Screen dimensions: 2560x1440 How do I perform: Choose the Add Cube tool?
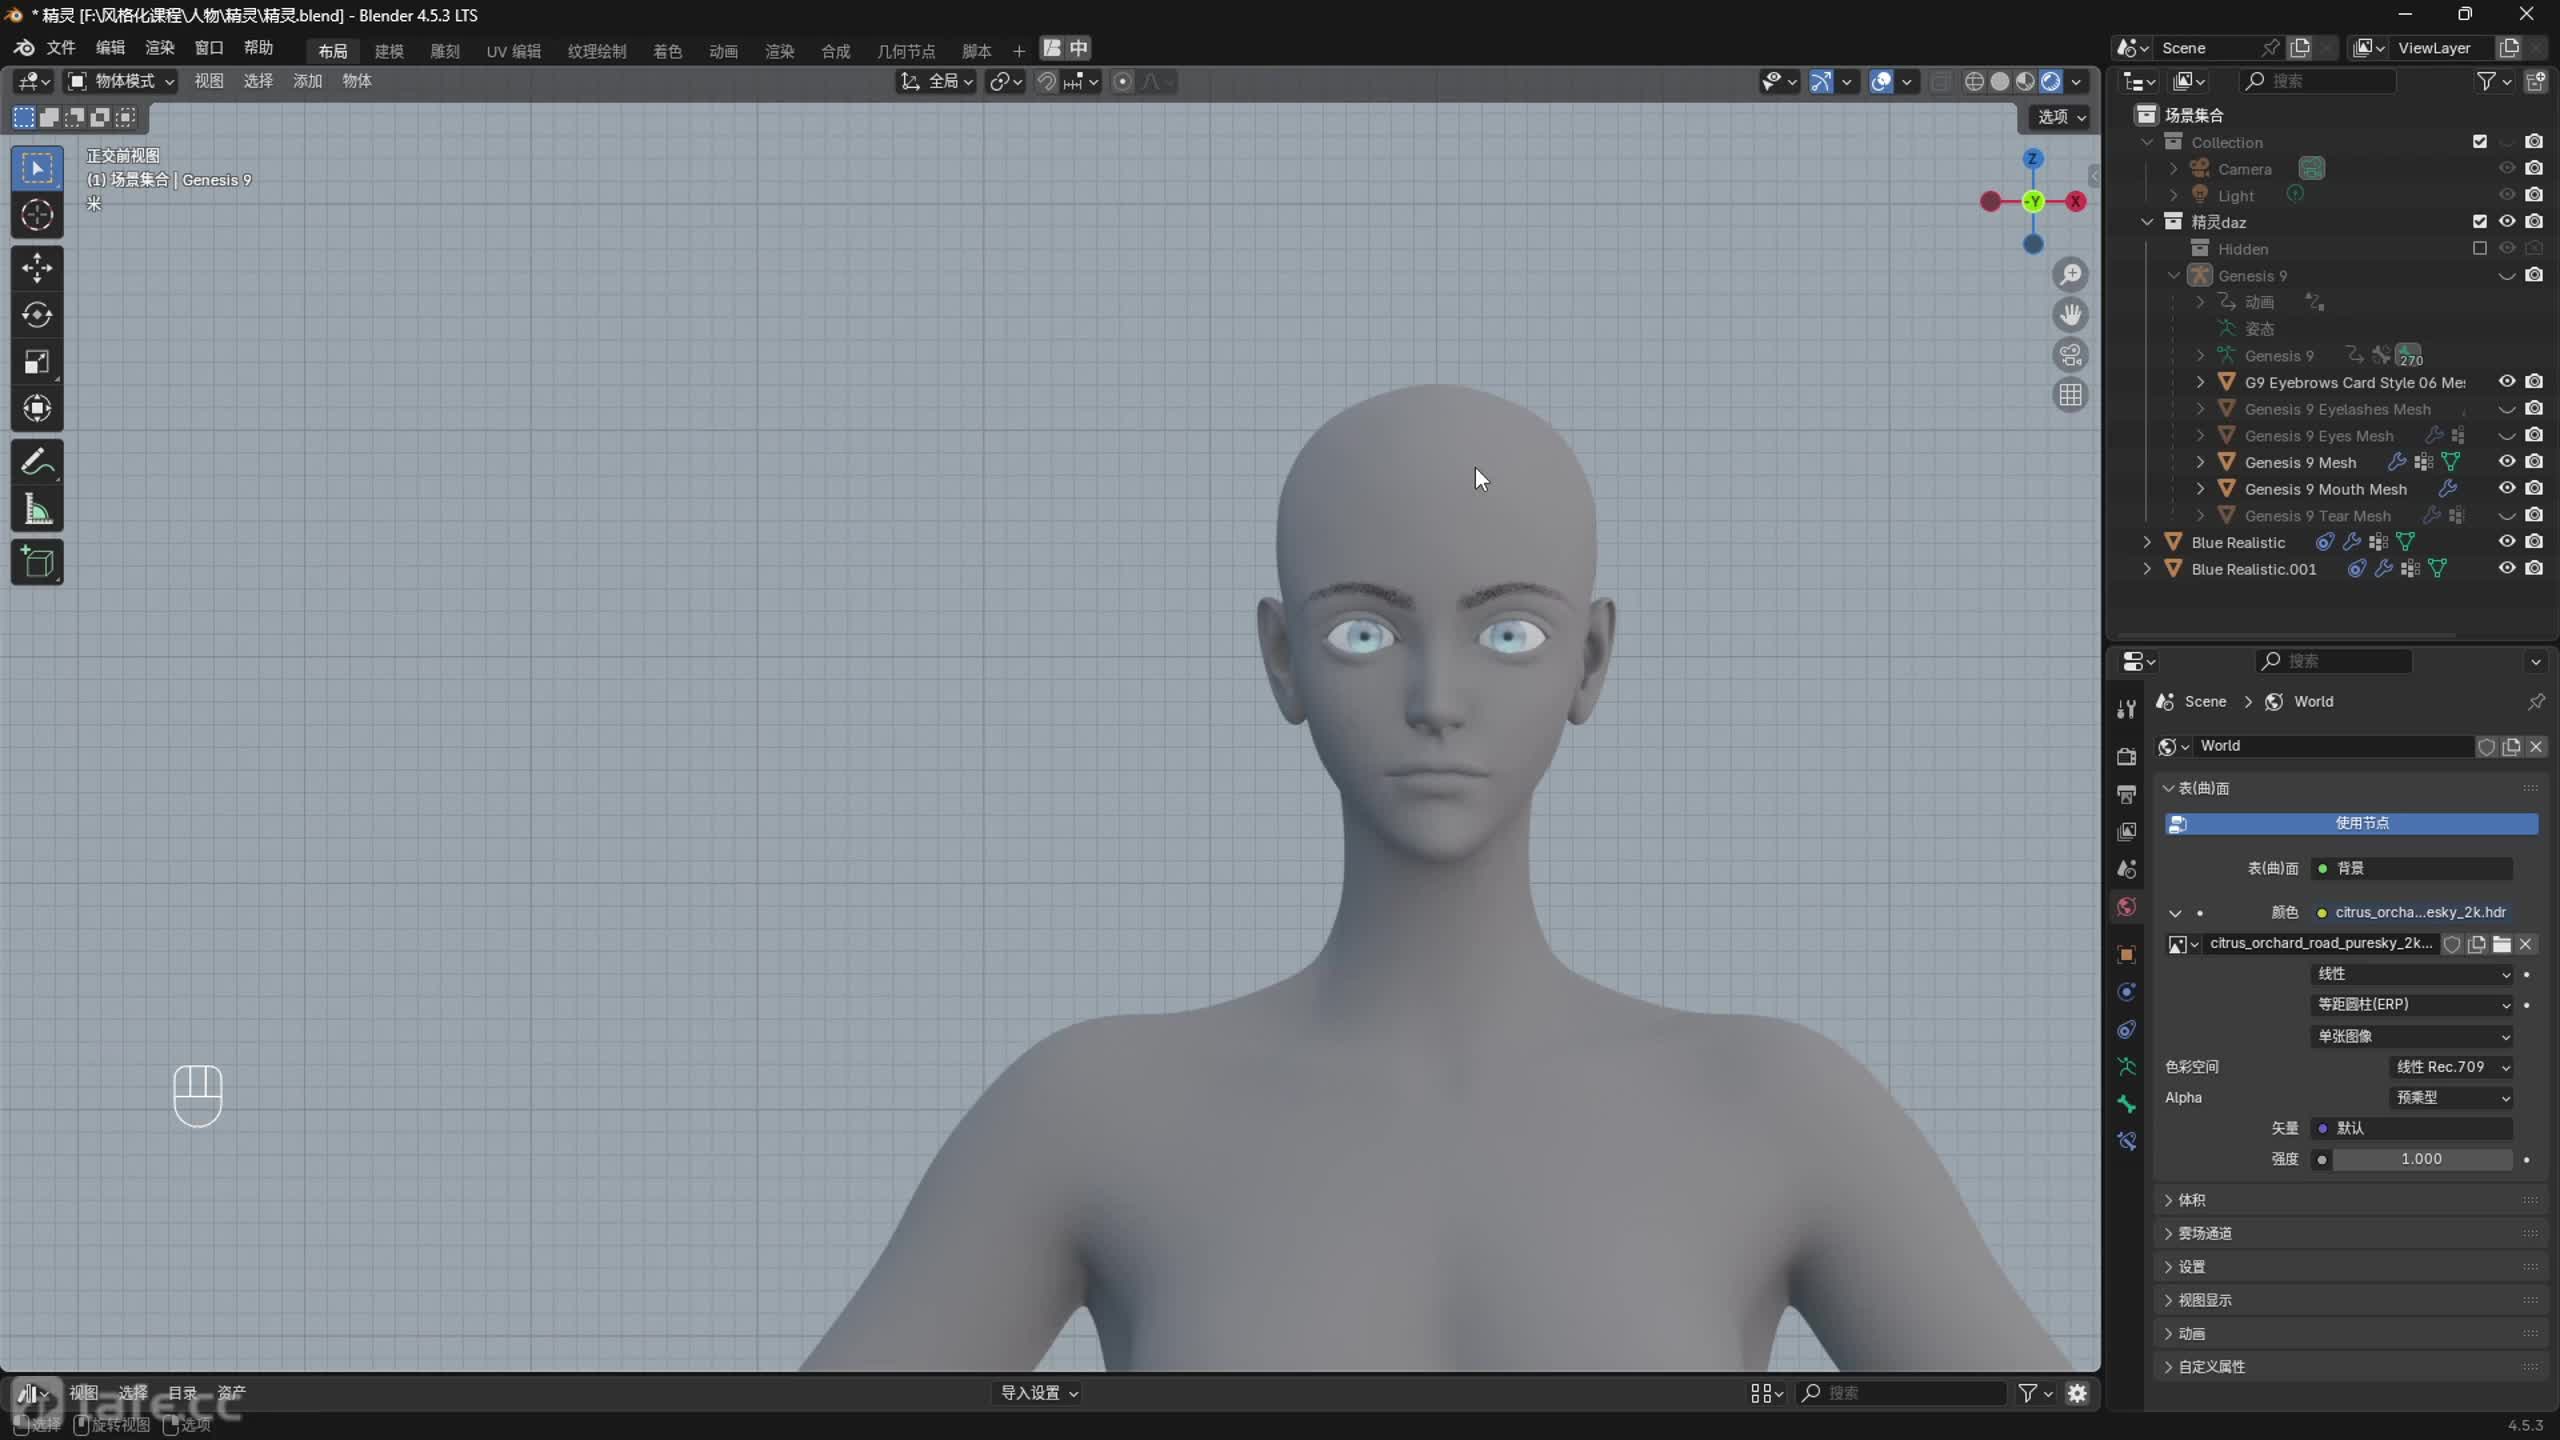(37, 563)
